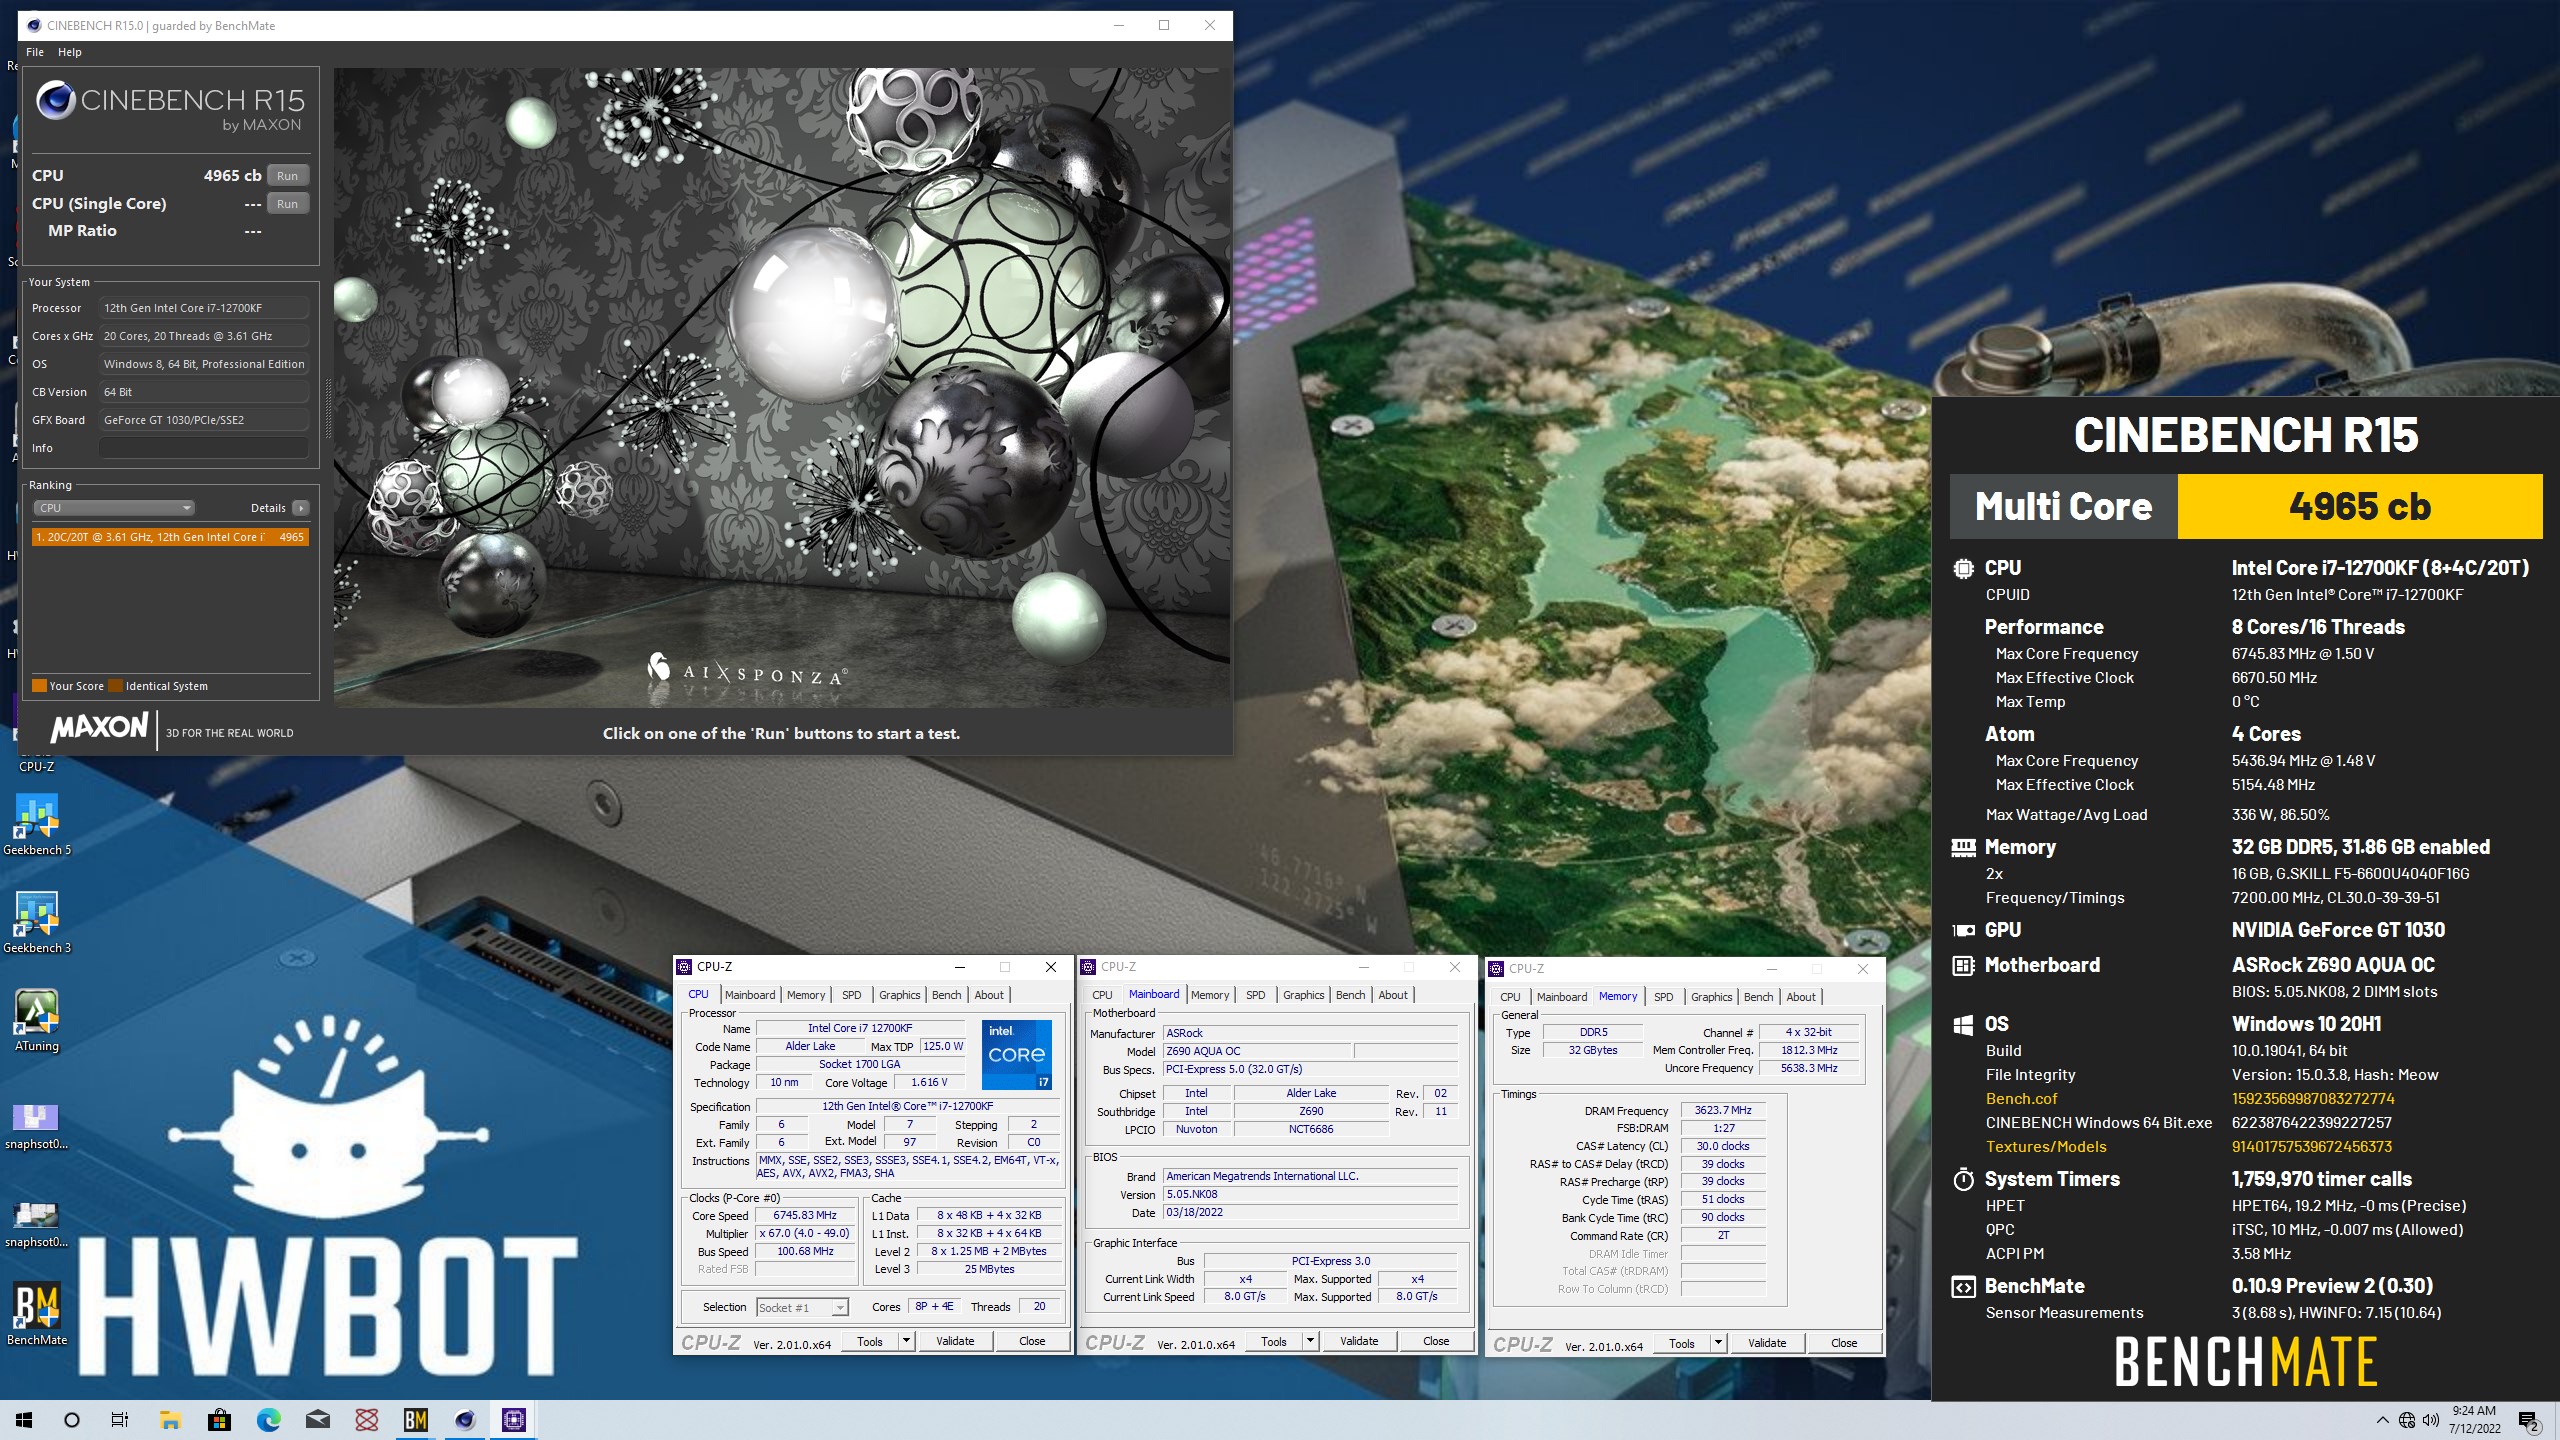
Task: Click Close in the CPU-Z Mainboard window
Action: [1436, 1341]
